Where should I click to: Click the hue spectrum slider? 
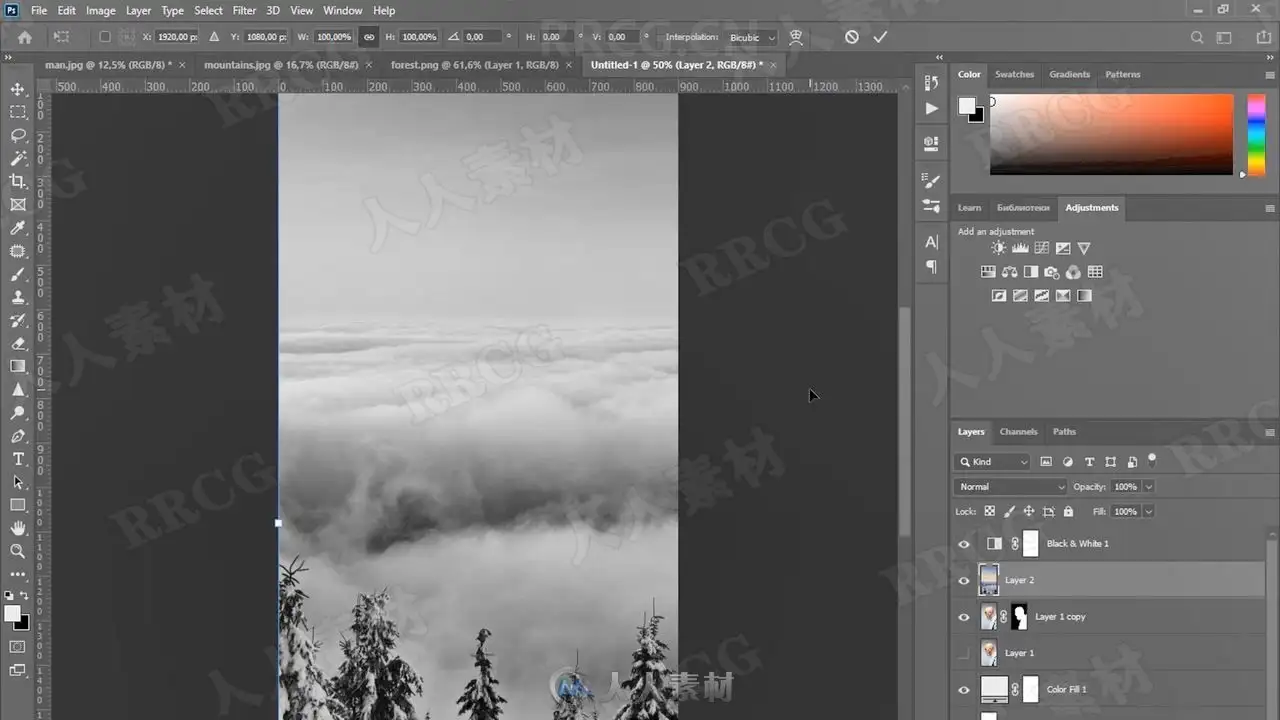coord(1256,134)
